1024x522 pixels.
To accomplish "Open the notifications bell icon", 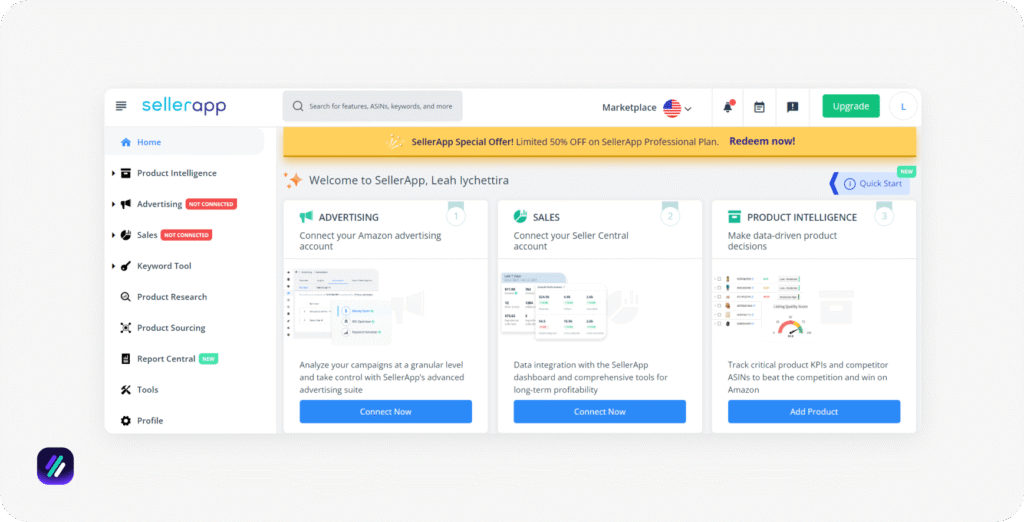I will 728,107.
